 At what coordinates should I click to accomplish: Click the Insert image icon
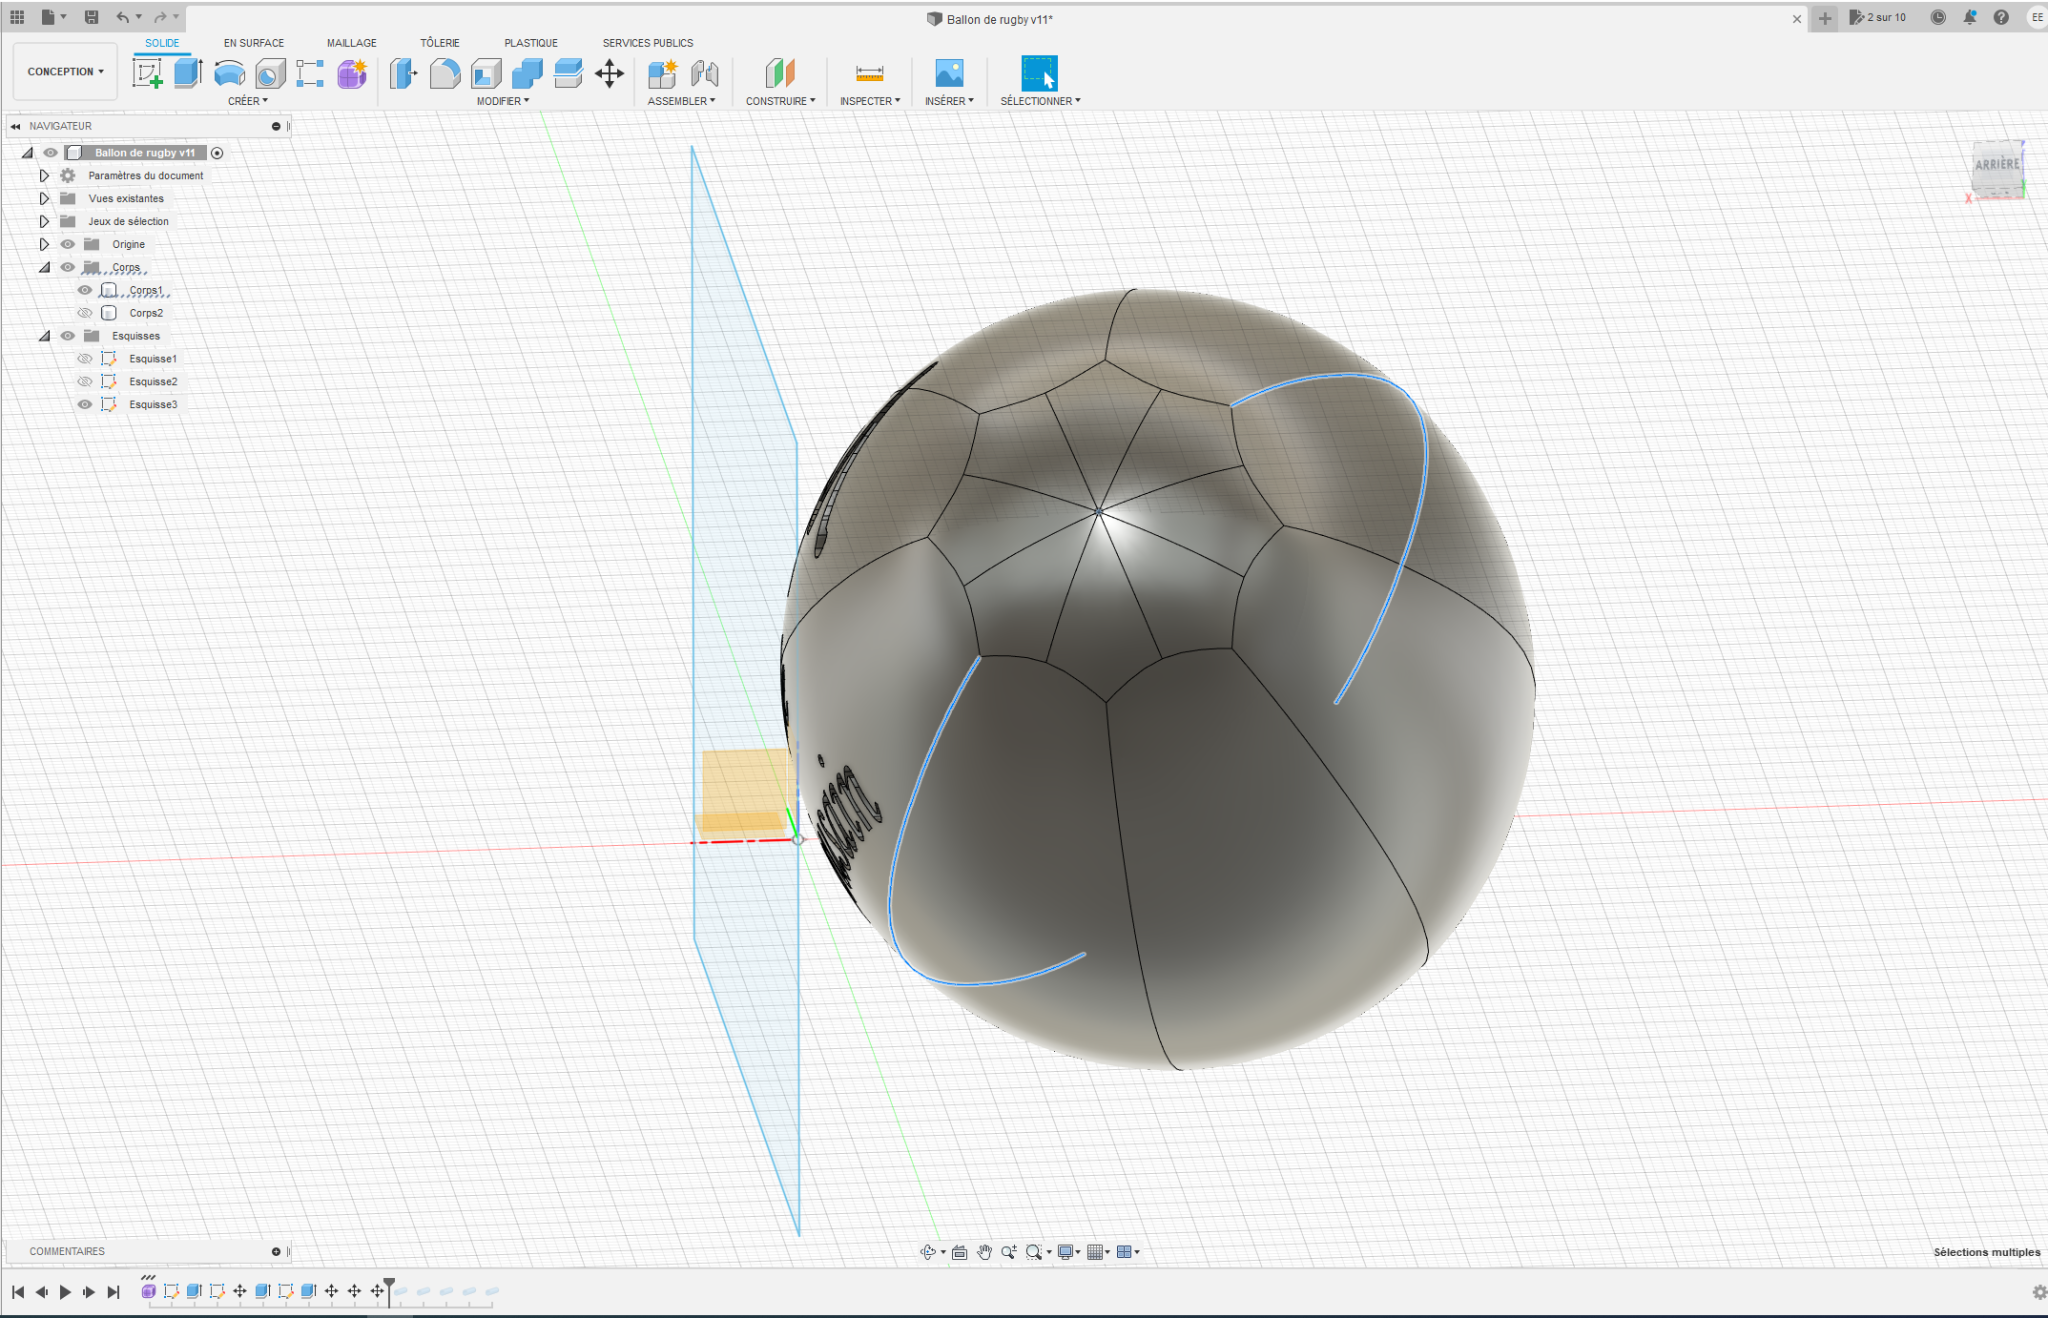coord(949,73)
